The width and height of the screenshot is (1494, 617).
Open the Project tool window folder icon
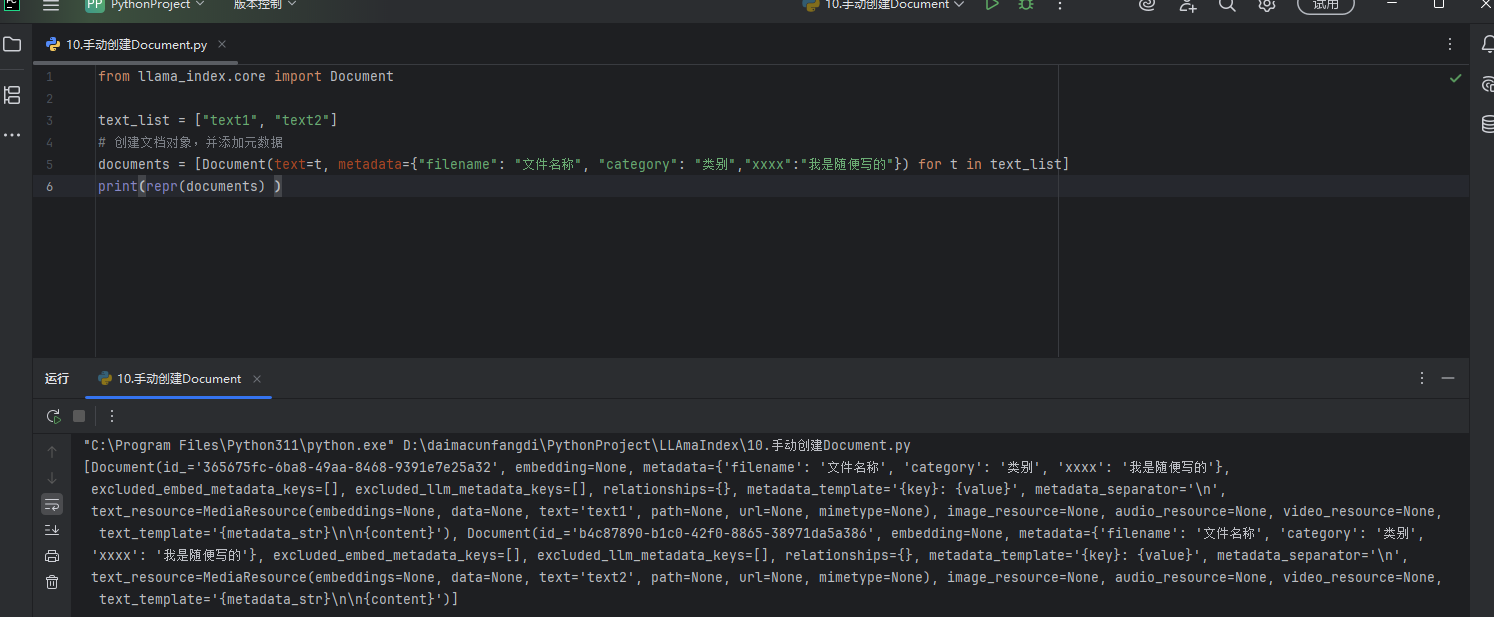(12, 45)
